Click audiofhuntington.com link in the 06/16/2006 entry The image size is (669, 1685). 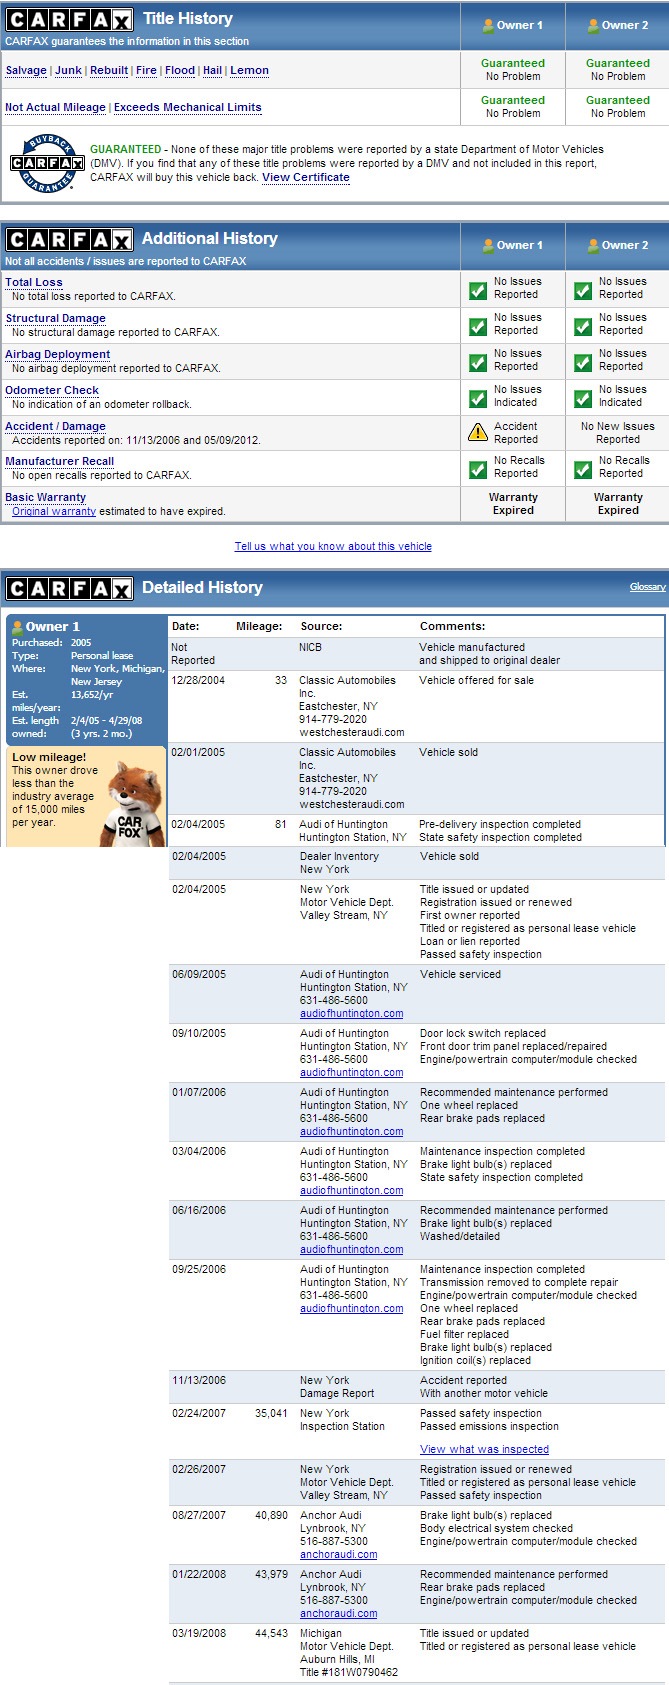351,1250
